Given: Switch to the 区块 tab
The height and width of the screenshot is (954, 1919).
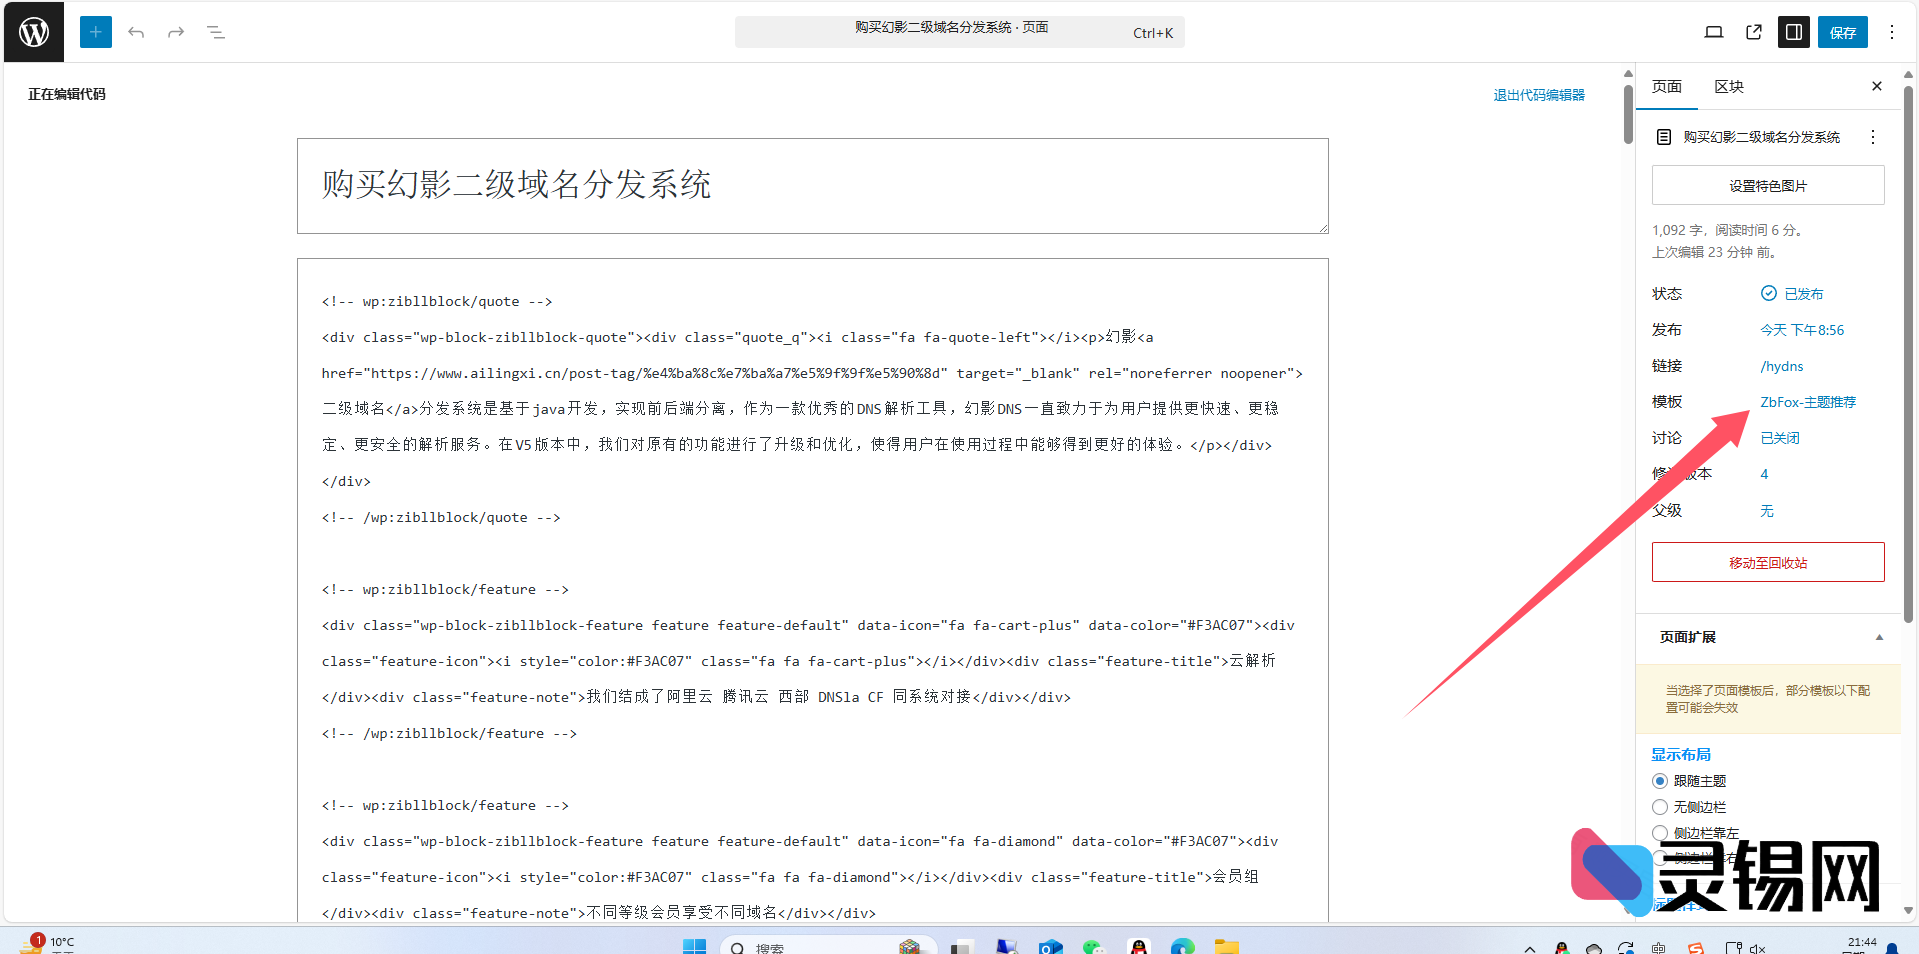Looking at the screenshot, I should [1728, 87].
